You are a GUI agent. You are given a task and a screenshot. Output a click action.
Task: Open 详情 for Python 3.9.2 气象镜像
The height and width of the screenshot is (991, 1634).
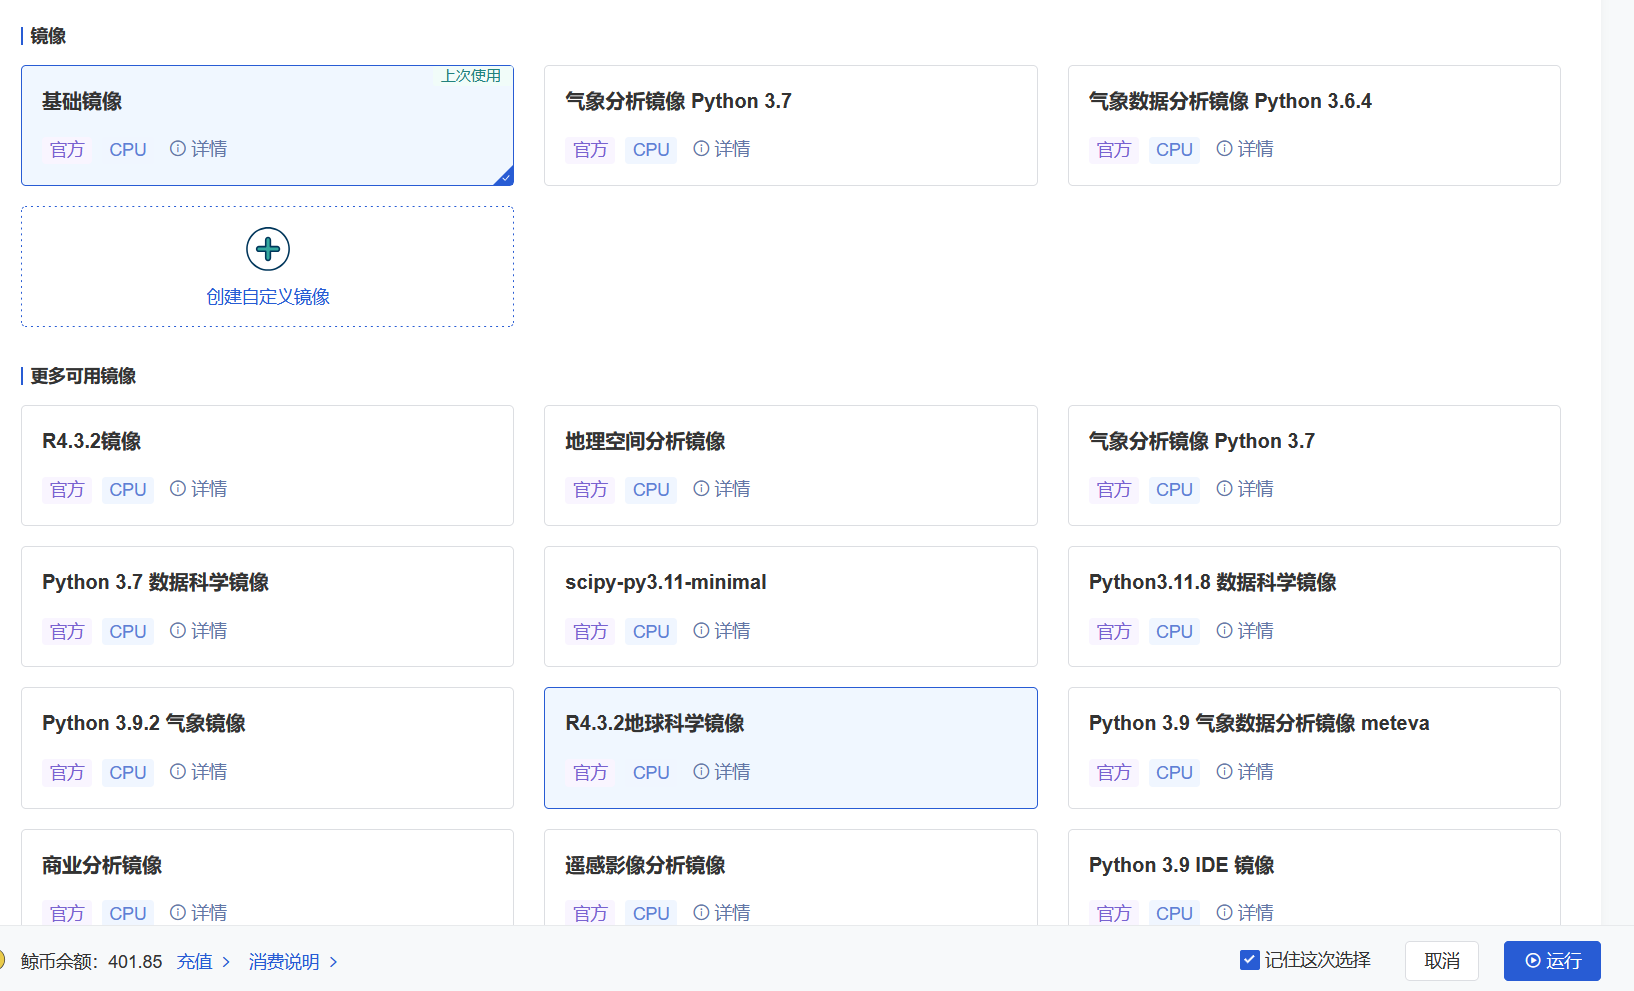(199, 772)
